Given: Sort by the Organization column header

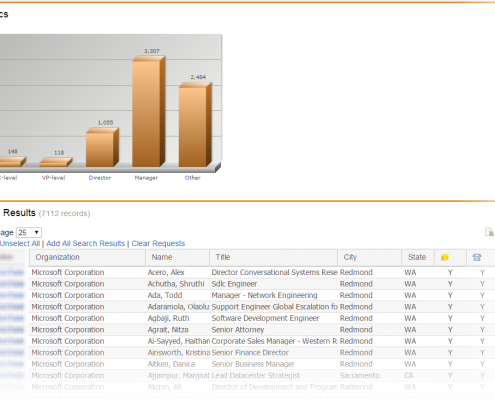Looking at the screenshot, I should (87, 257).
